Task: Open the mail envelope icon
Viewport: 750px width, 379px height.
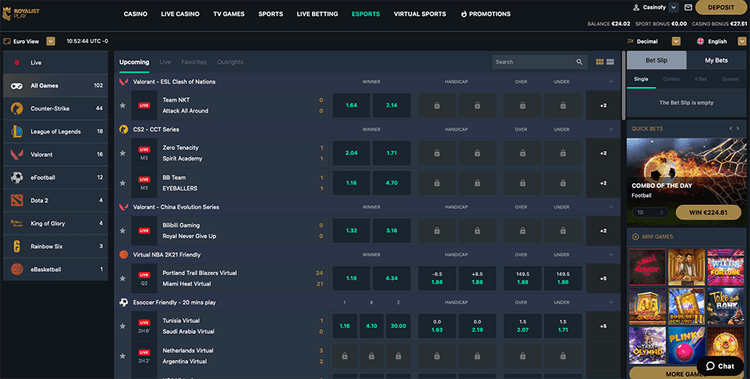Action: point(688,7)
